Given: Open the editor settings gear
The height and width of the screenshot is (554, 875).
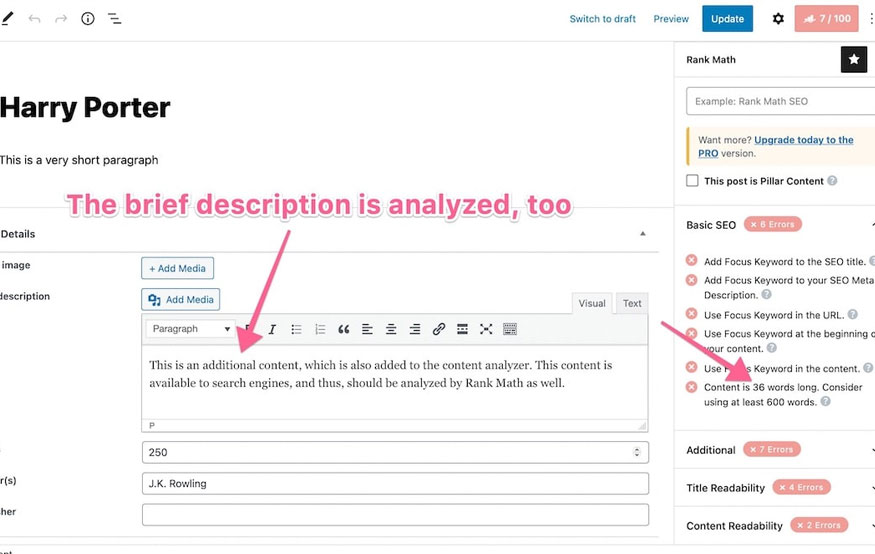Looking at the screenshot, I should [778, 19].
